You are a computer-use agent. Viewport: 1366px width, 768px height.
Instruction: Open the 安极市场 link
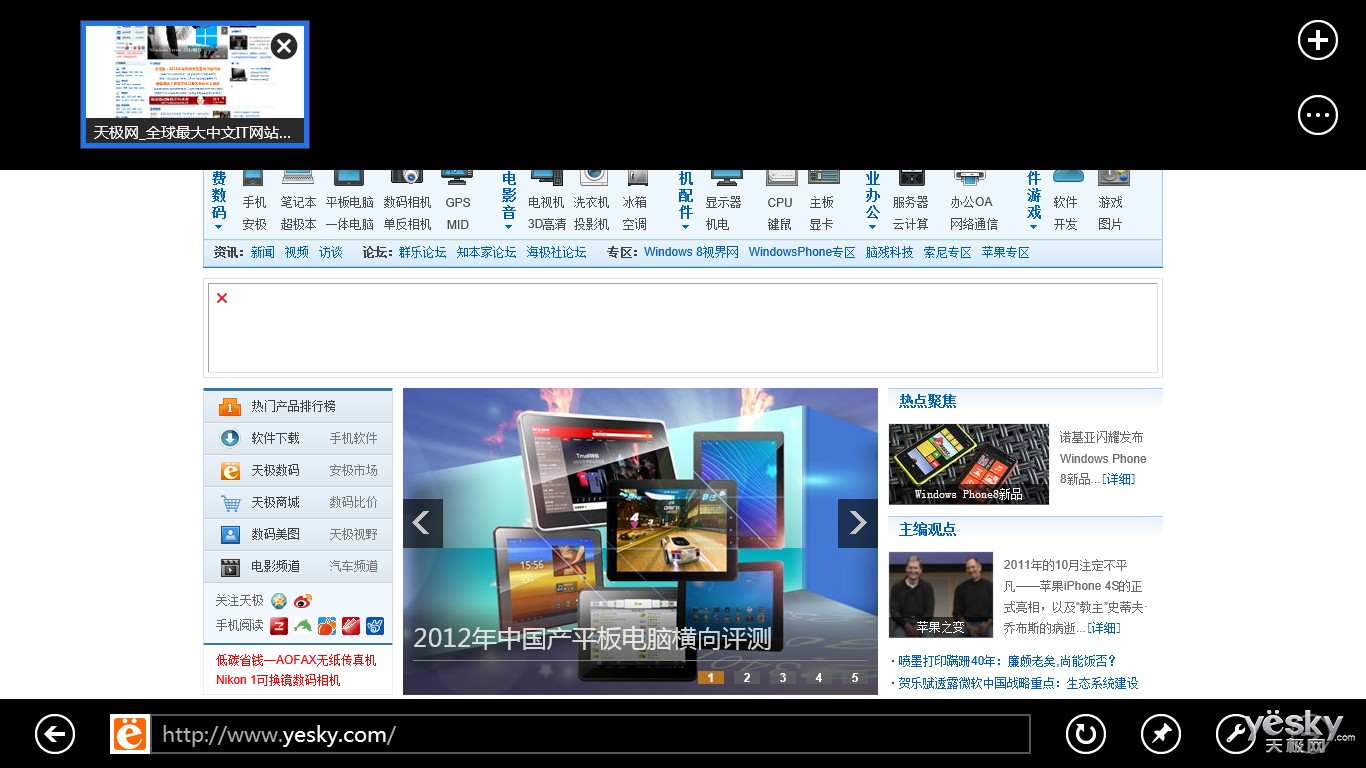[x=354, y=470]
